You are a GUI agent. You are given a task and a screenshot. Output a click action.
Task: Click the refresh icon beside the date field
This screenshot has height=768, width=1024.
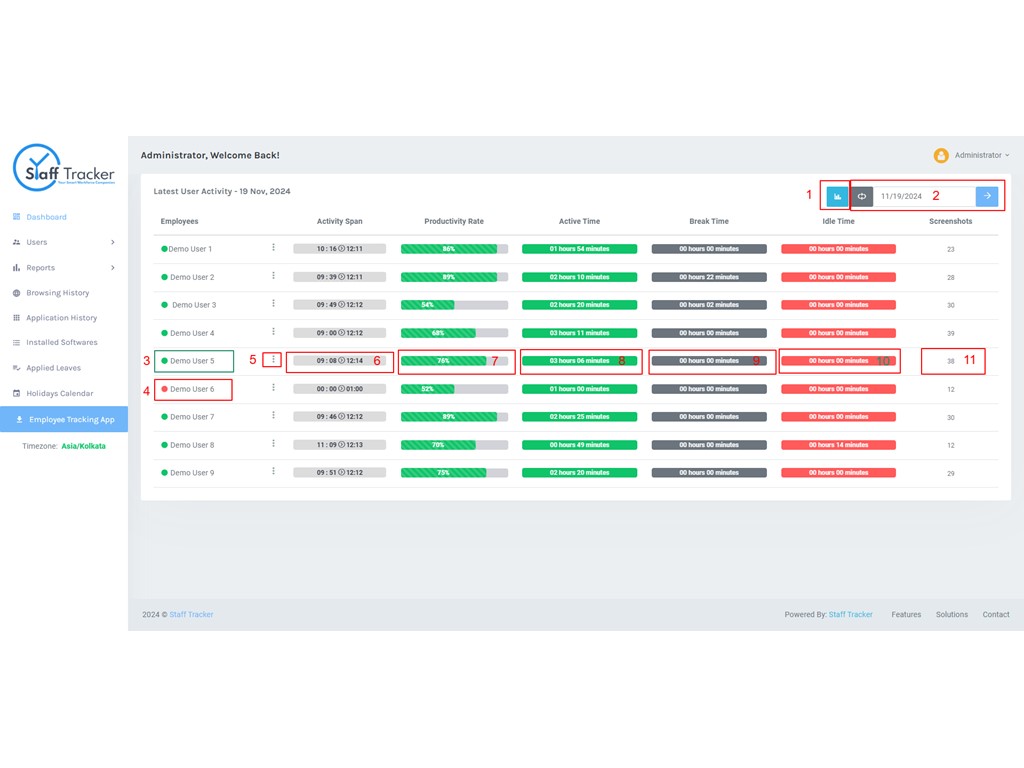[862, 196]
